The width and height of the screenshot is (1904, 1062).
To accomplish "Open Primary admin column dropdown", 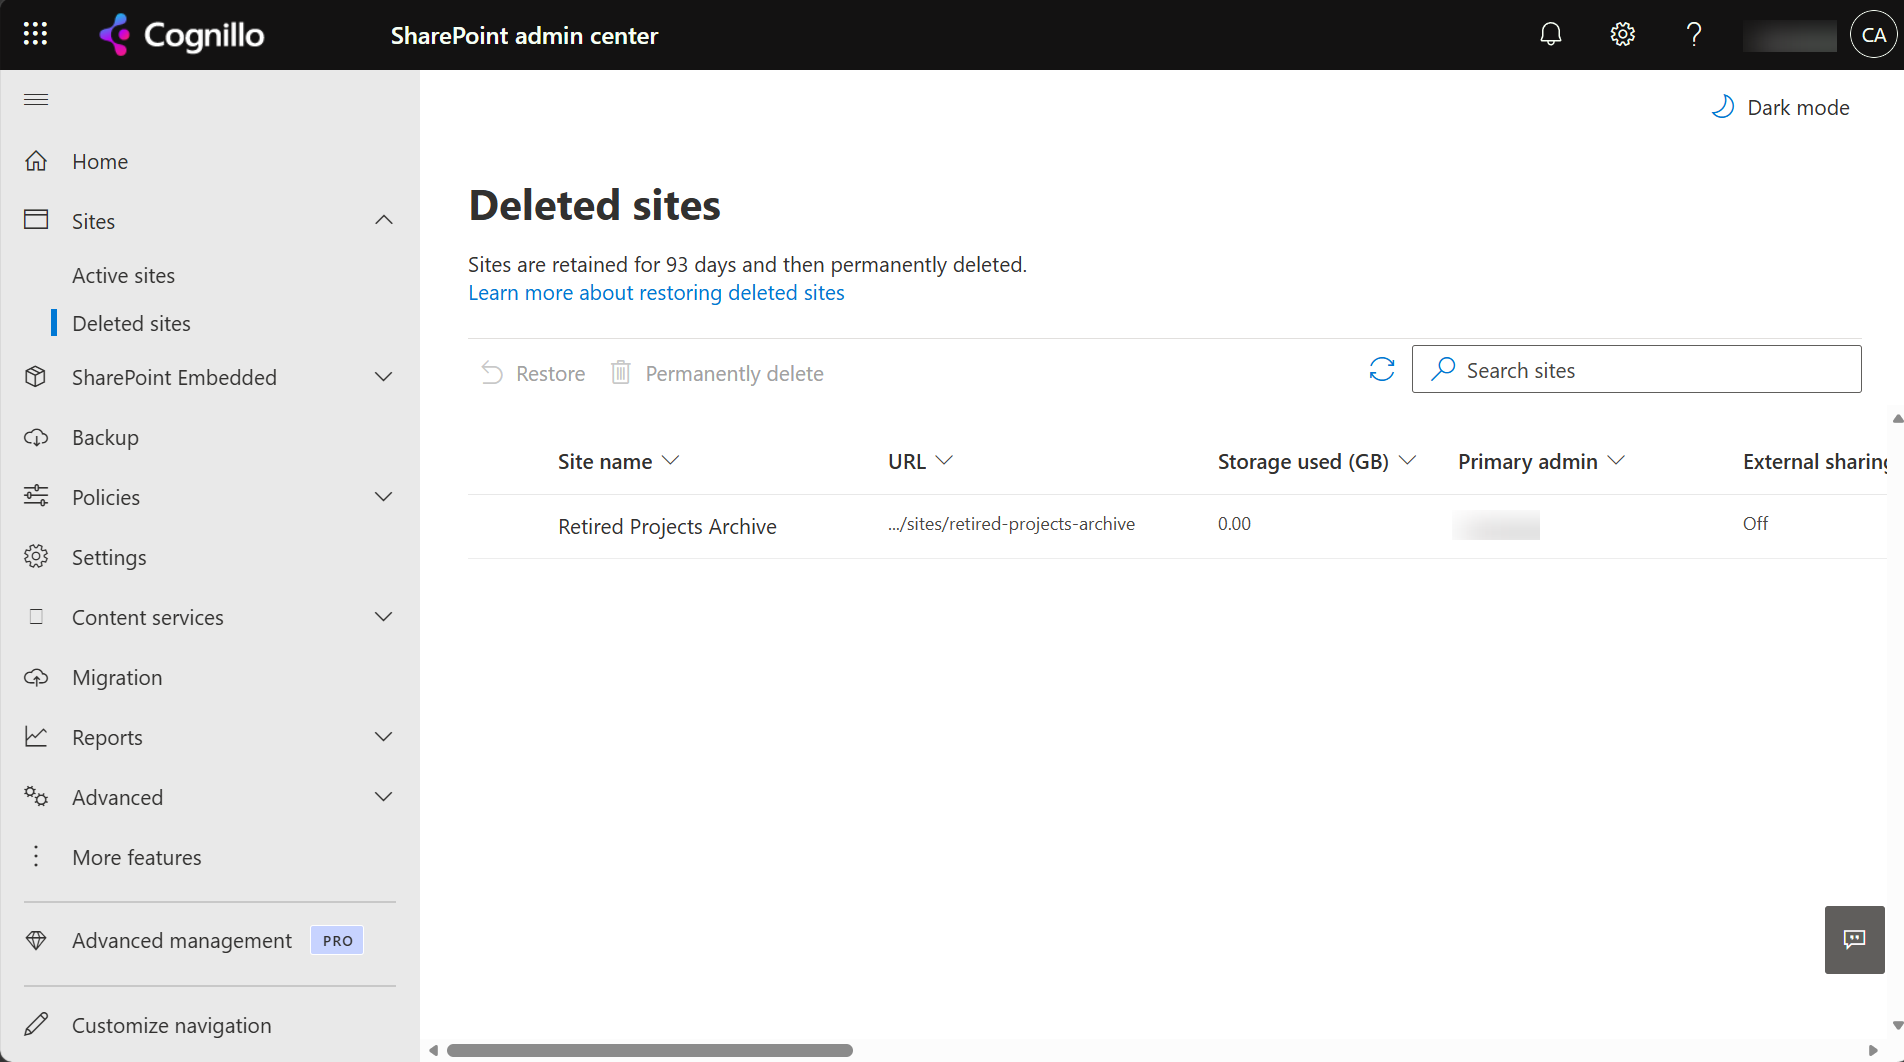I will [1616, 460].
